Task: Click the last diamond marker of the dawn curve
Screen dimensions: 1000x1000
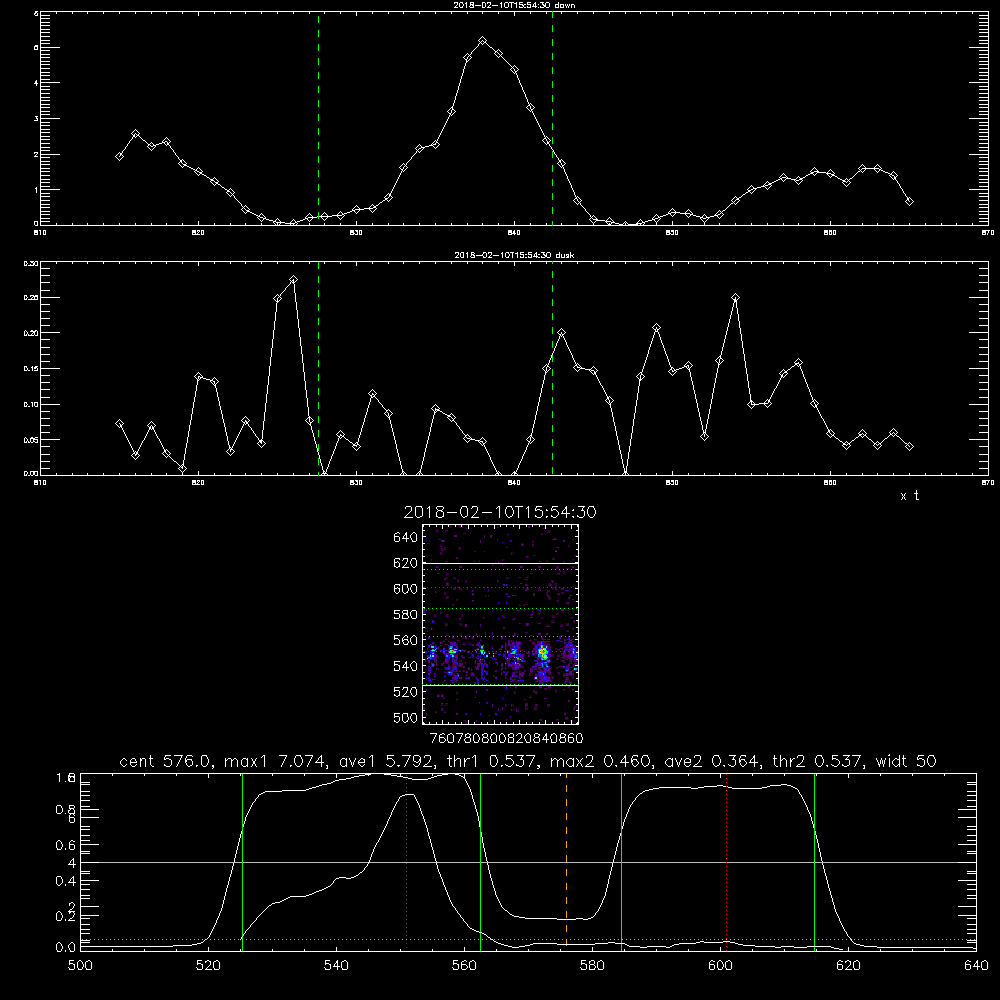Action: coord(909,202)
